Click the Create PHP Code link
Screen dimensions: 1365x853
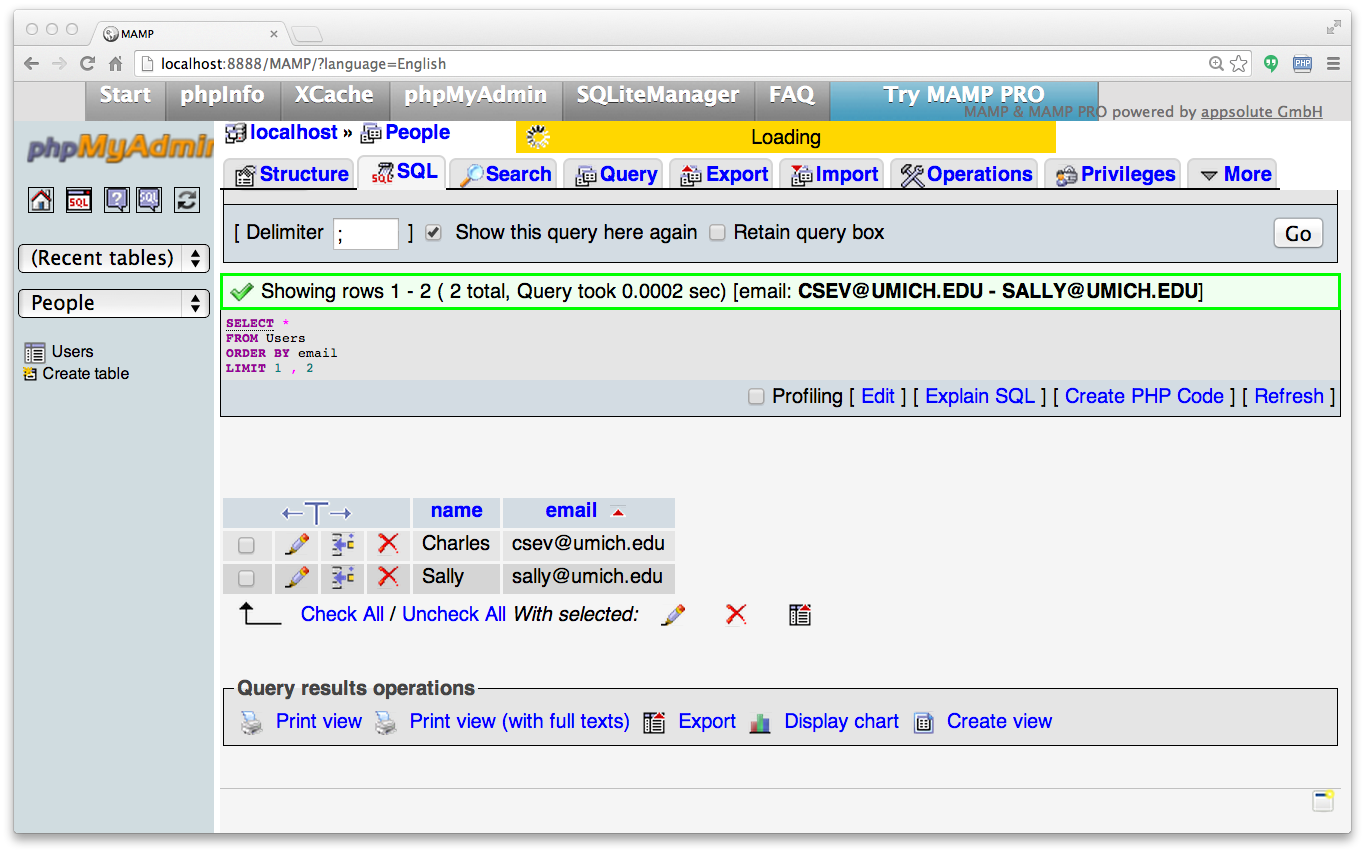coord(1144,397)
